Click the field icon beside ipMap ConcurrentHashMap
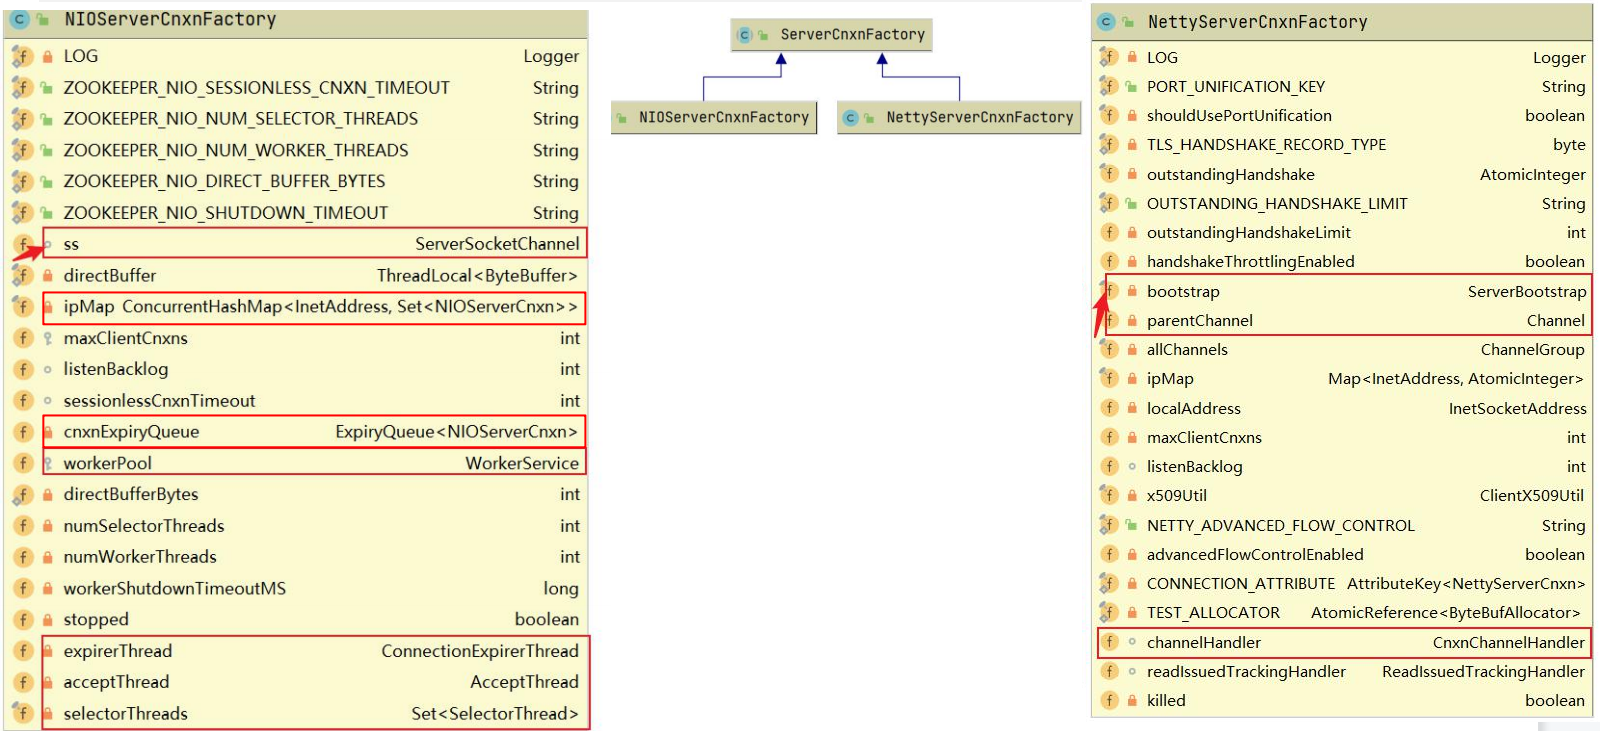 (22, 306)
